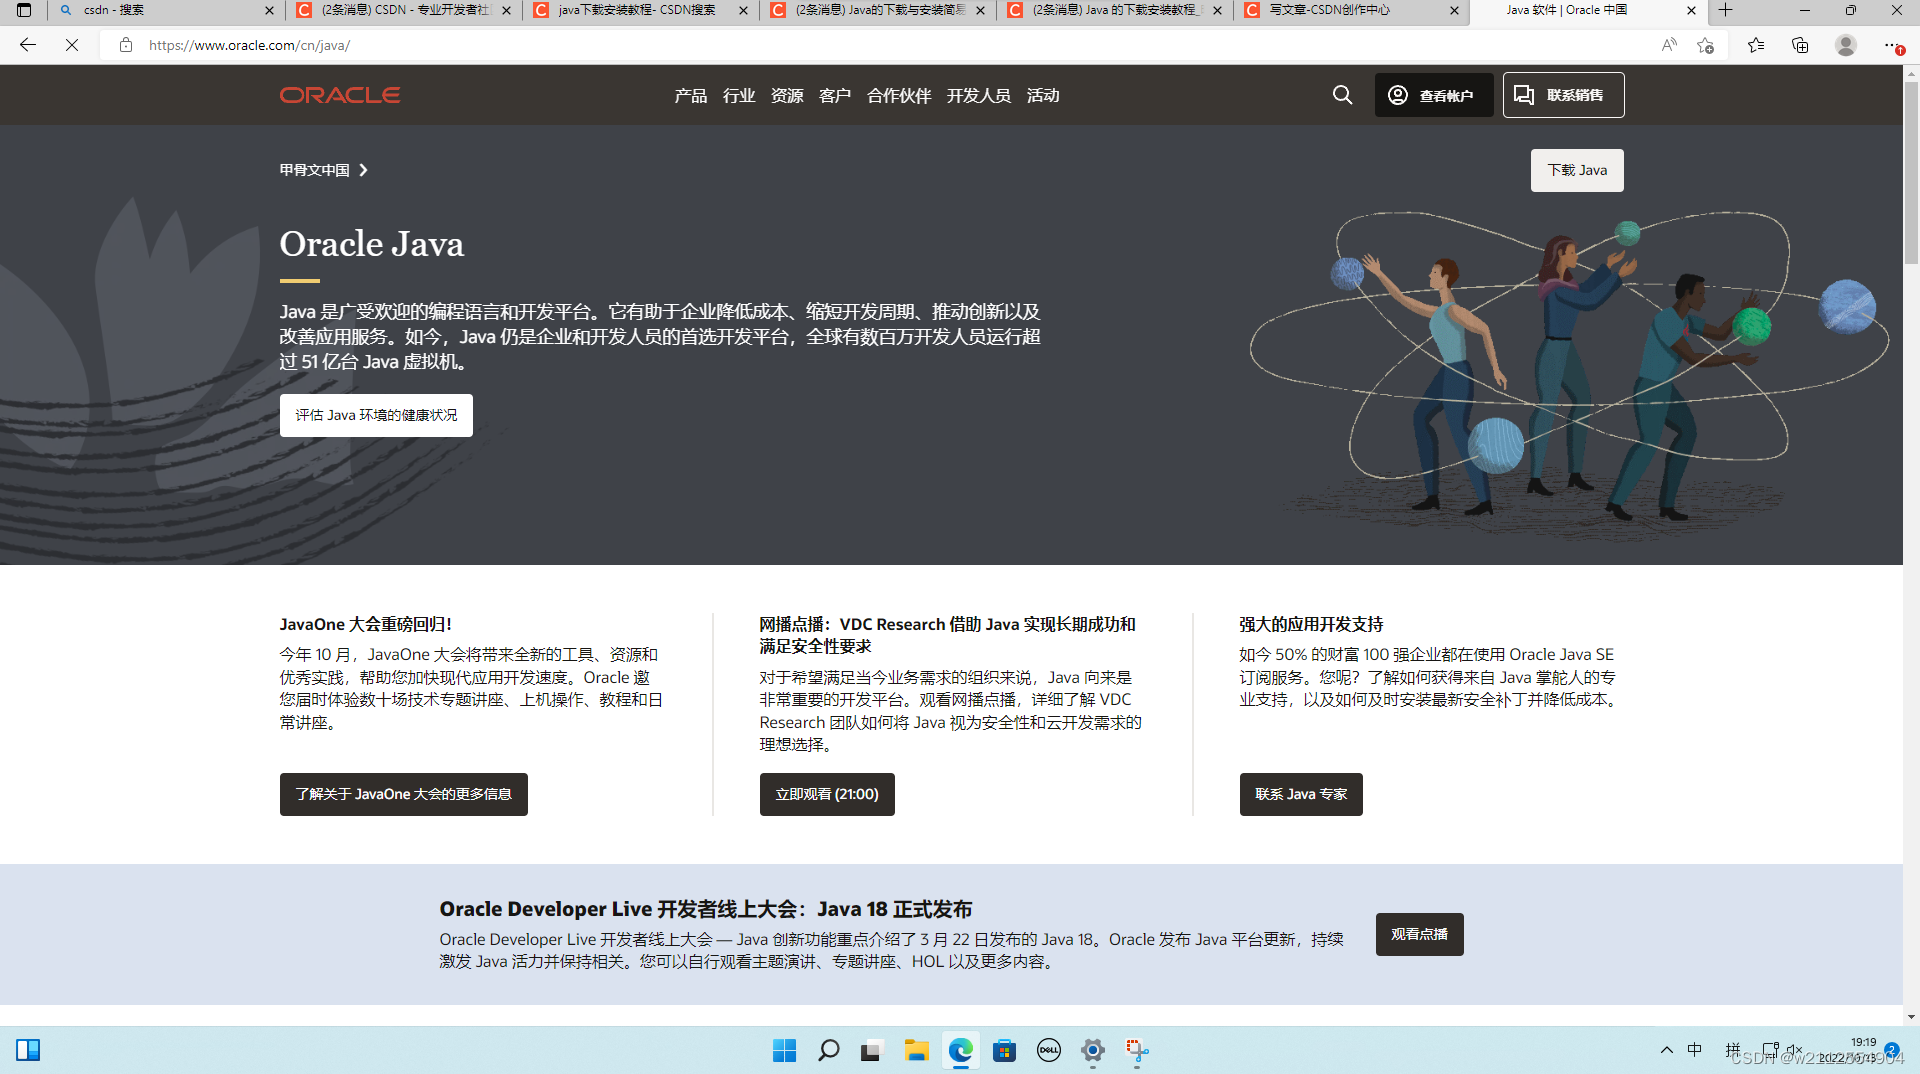1920x1074 pixels.
Task: Click Microsoft Edge taskbar icon
Action: (960, 1050)
